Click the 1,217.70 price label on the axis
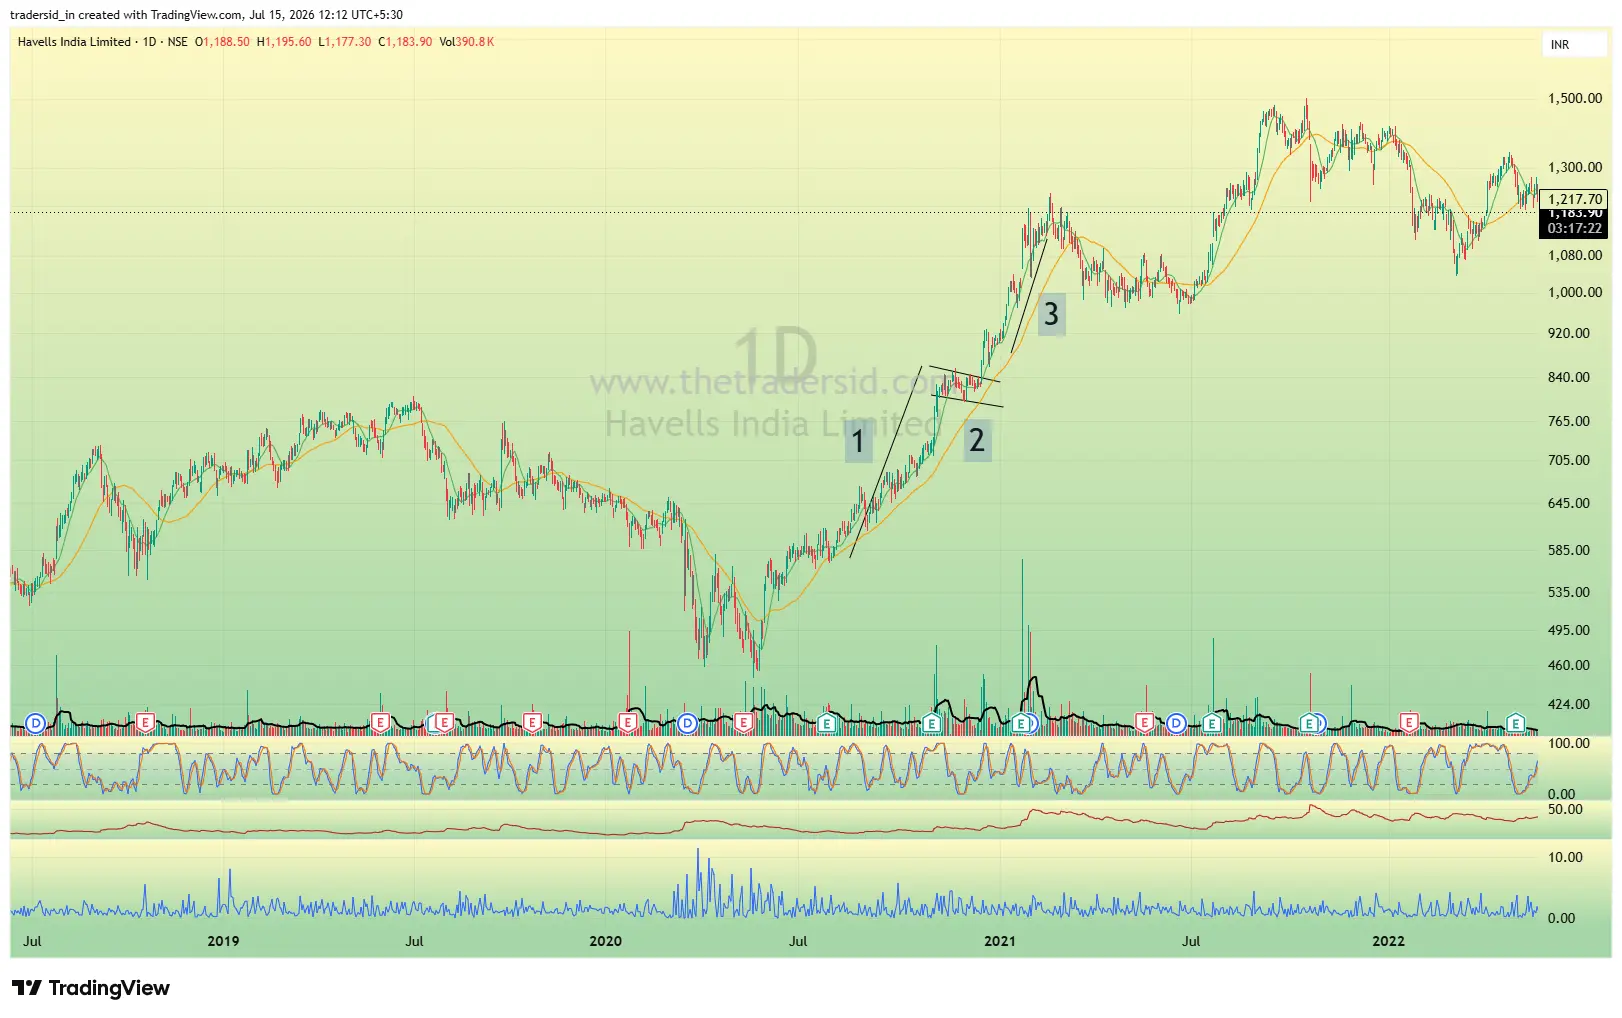 (x=1574, y=199)
